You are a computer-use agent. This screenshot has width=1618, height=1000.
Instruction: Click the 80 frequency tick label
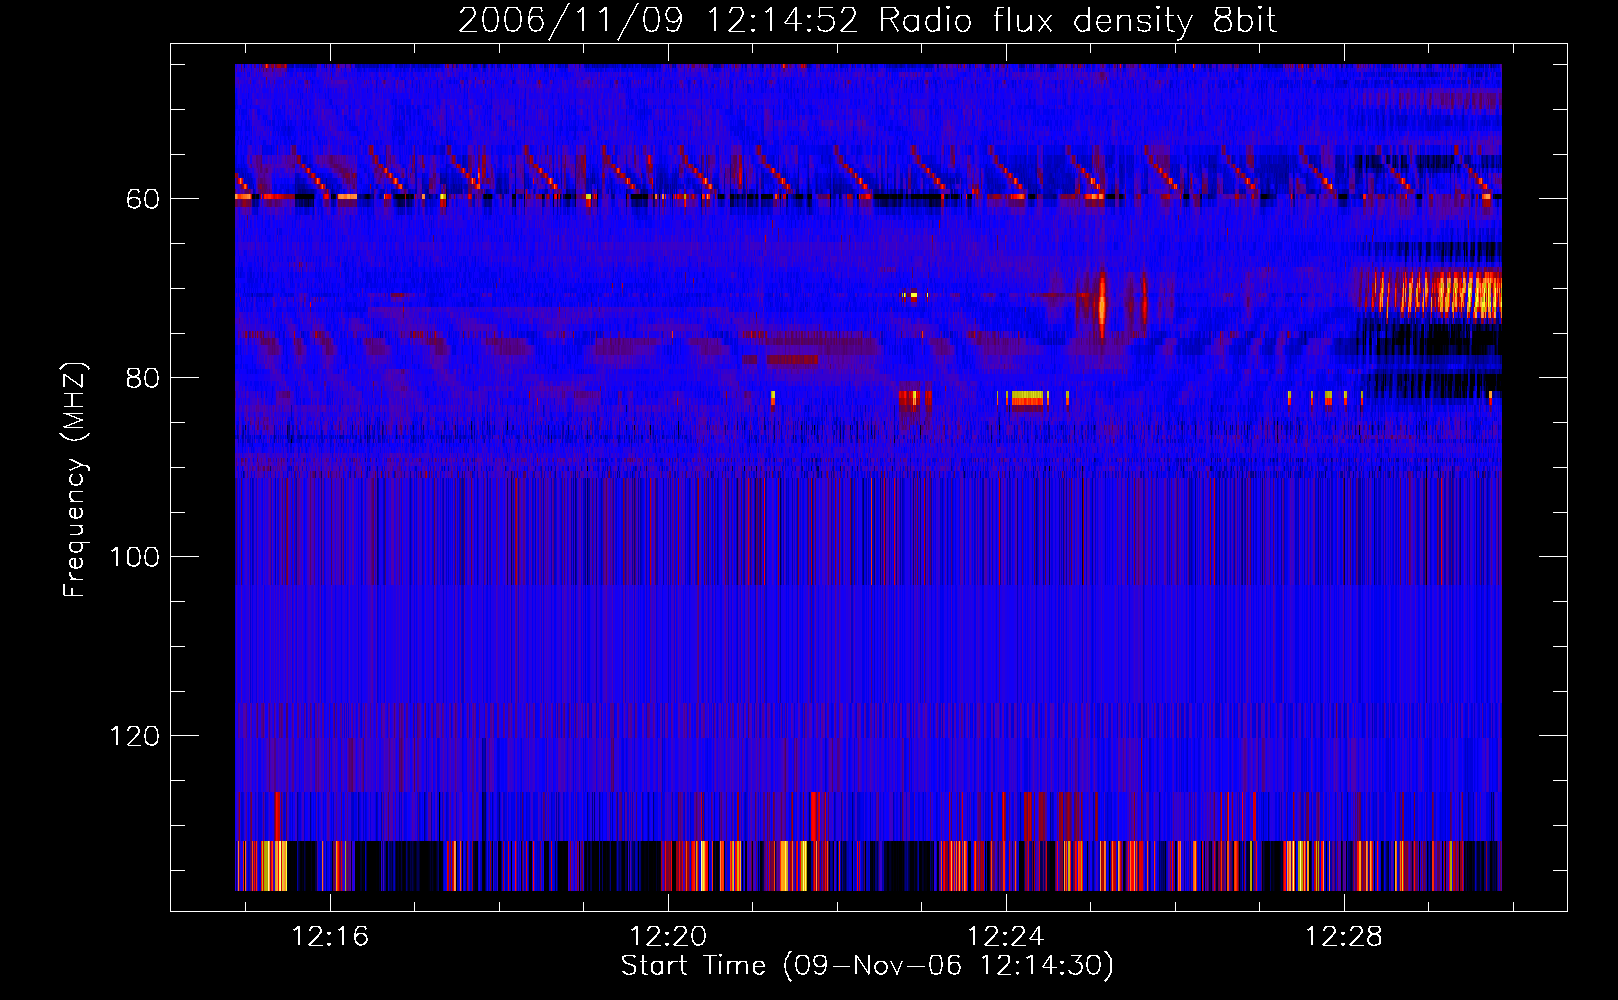tap(143, 378)
